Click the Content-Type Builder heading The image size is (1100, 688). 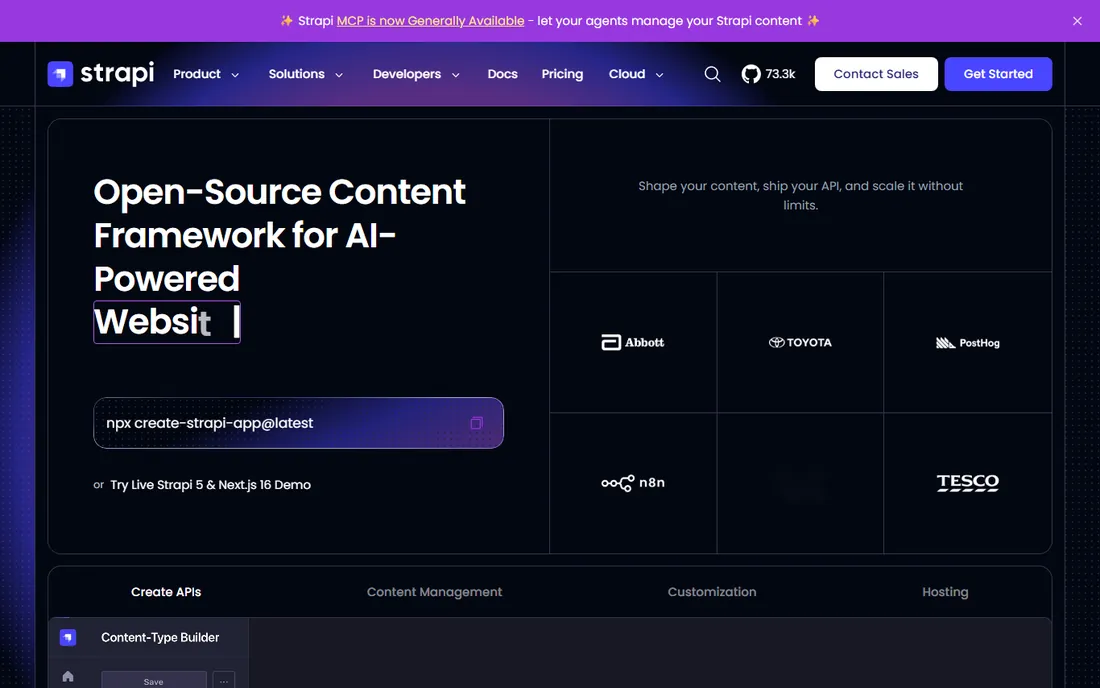(x=160, y=638)
